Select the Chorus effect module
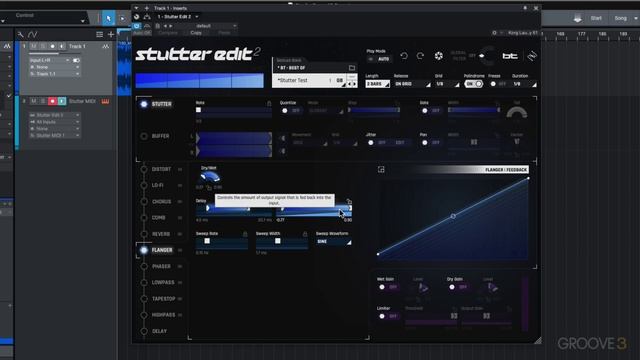The image size is (640, 360). (162, 202)
